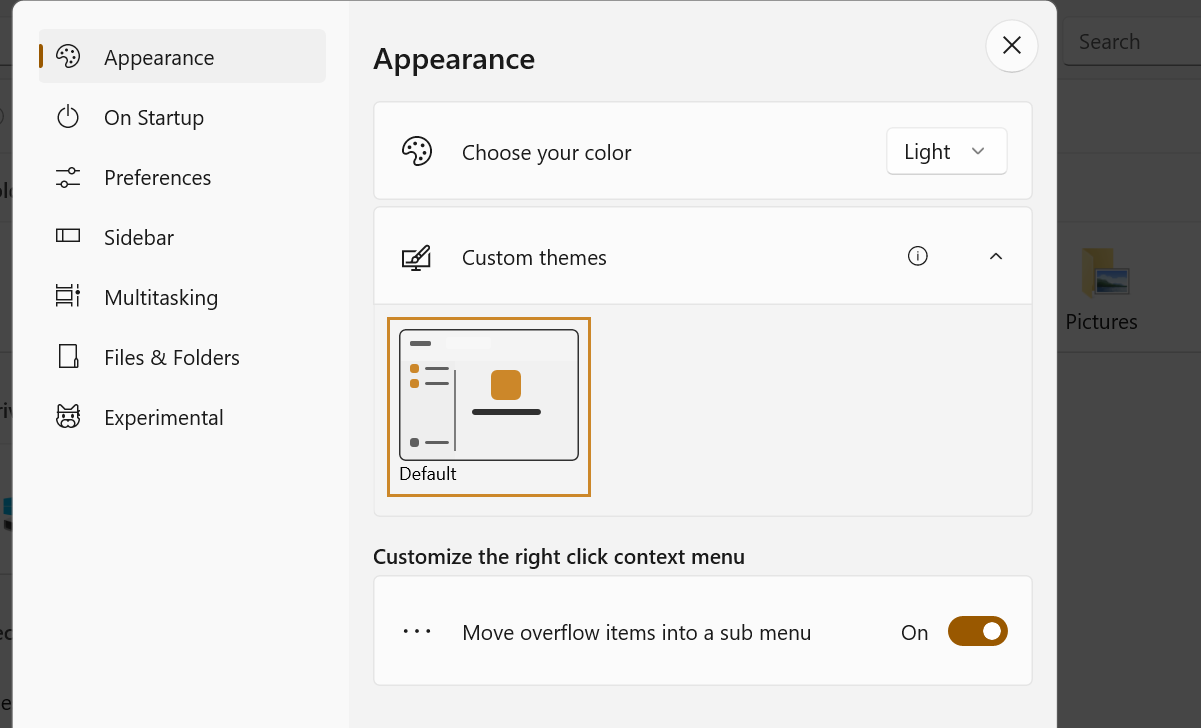This screenshot has width=1201, height=728.
Task: Click the Multitasking icon
Action: pyautogui.click(x=68, y=297)
